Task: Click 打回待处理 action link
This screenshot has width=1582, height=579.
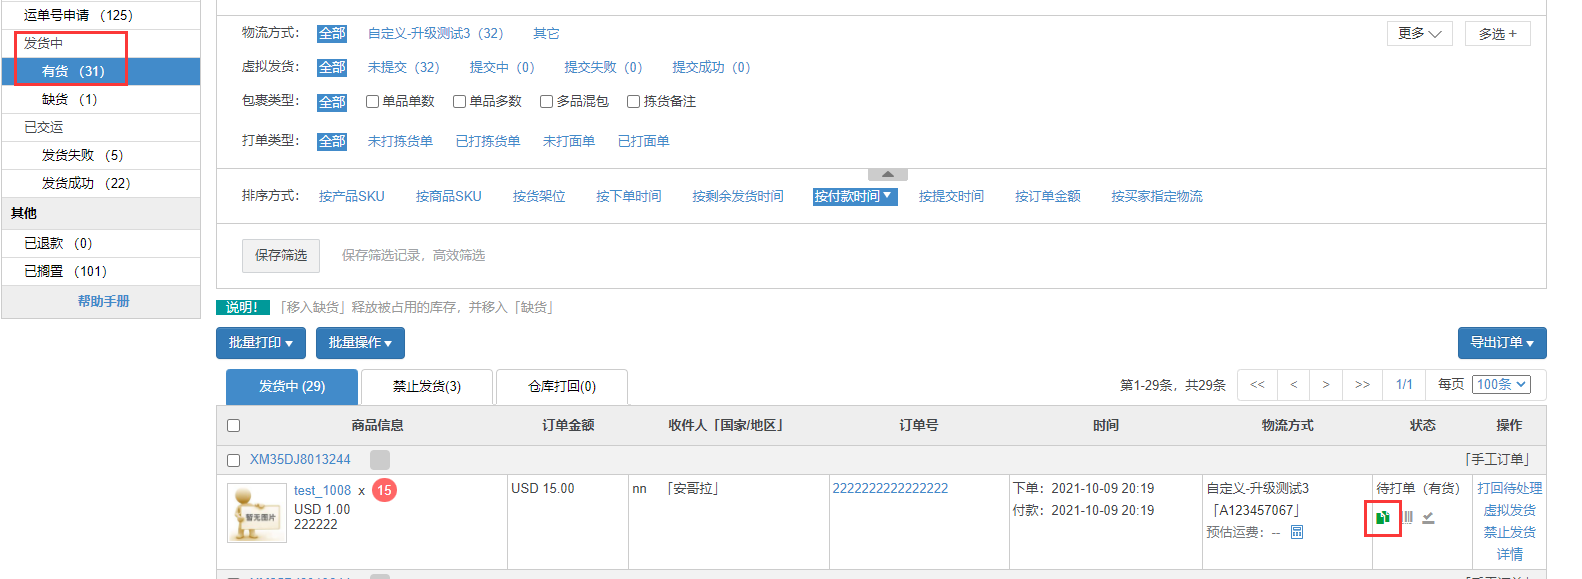Action: click(x=1510, y=488)
